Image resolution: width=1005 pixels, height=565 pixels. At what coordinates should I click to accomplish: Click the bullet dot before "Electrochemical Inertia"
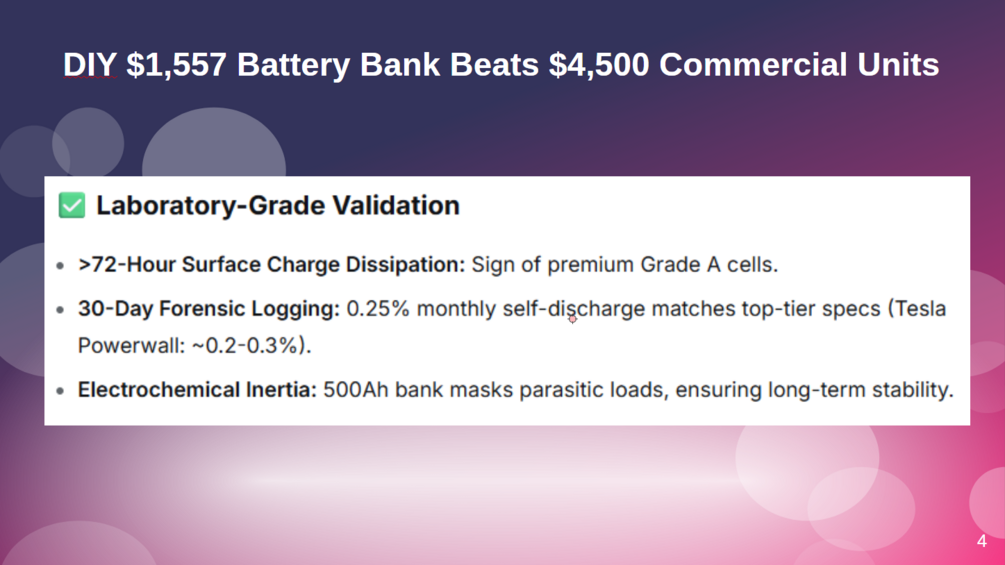click(60, 391)
